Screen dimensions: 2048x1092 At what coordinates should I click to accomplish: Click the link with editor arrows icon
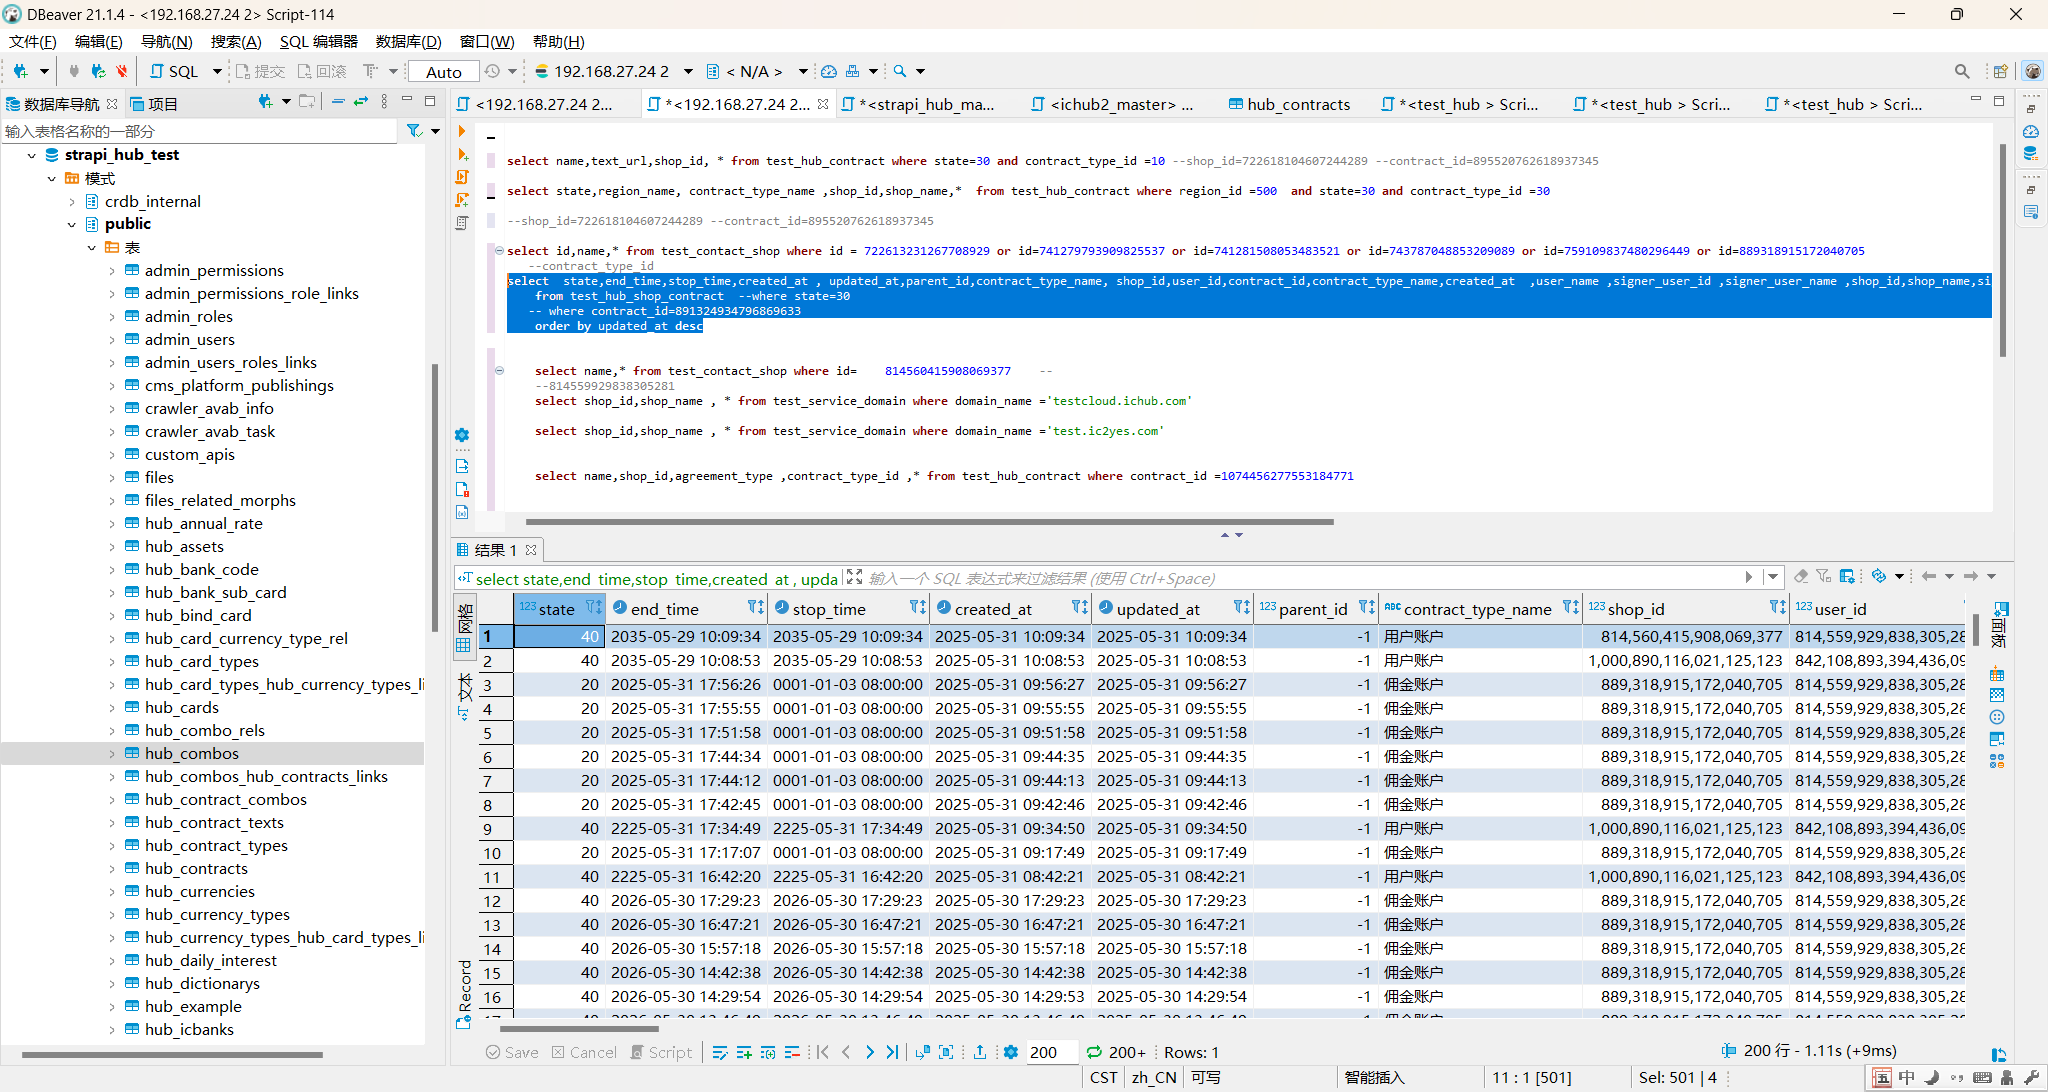point(361,102)
